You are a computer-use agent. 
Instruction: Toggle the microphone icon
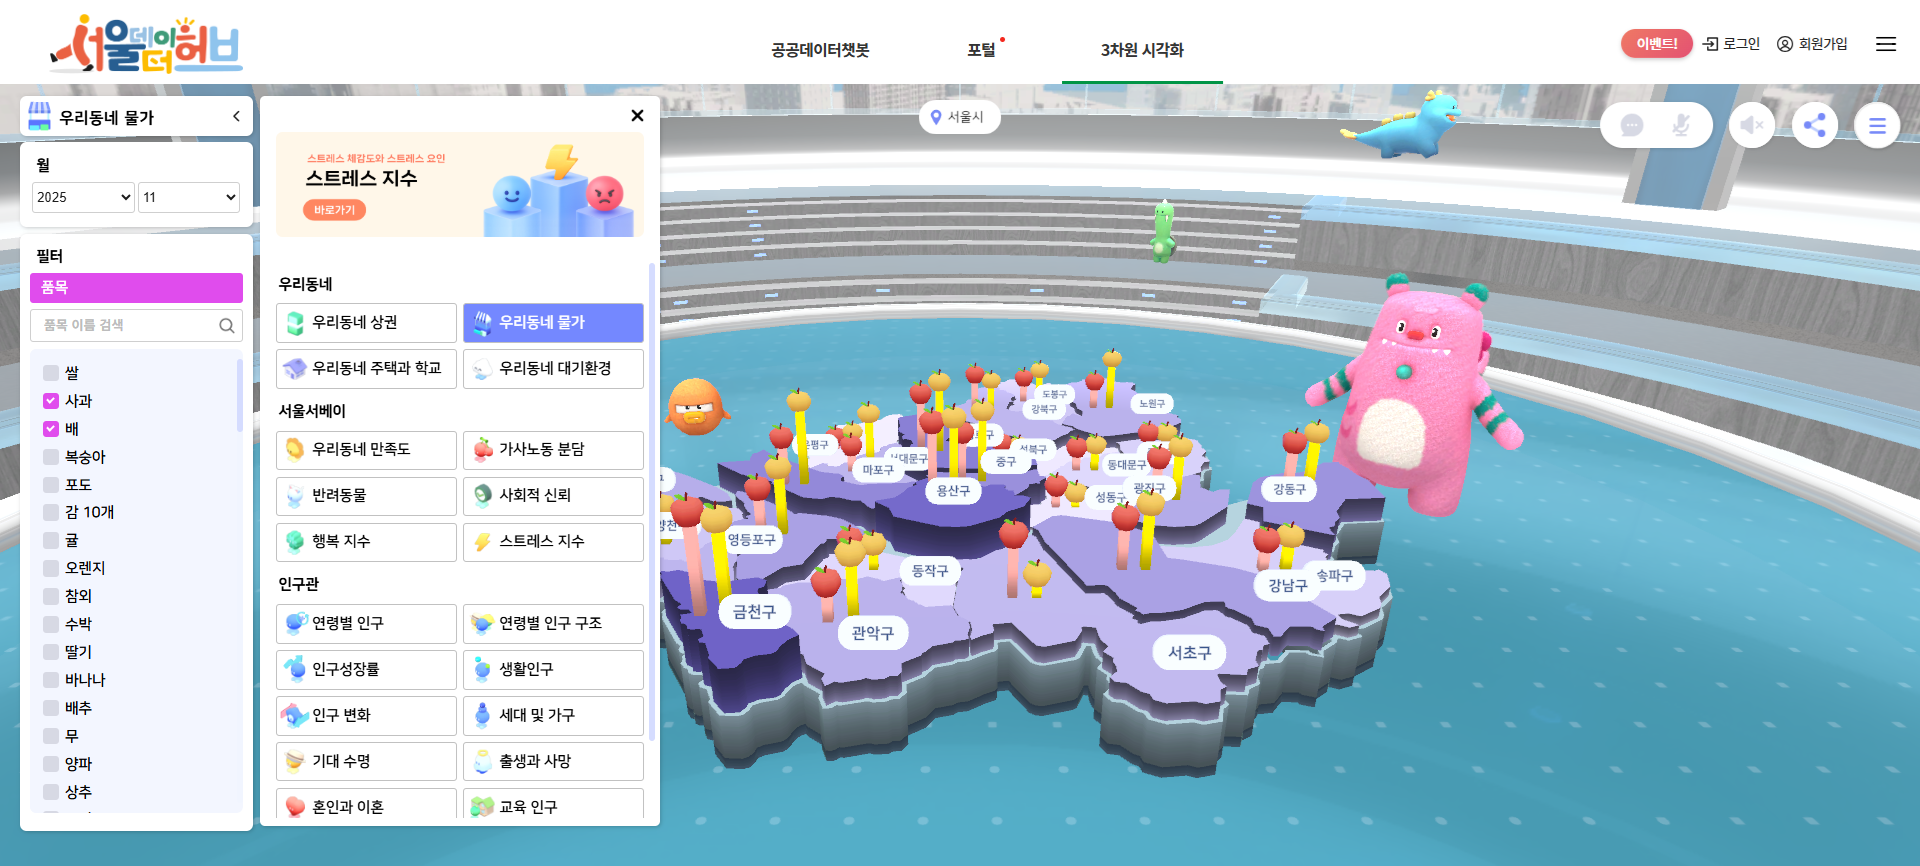[x=1682, y=126]
